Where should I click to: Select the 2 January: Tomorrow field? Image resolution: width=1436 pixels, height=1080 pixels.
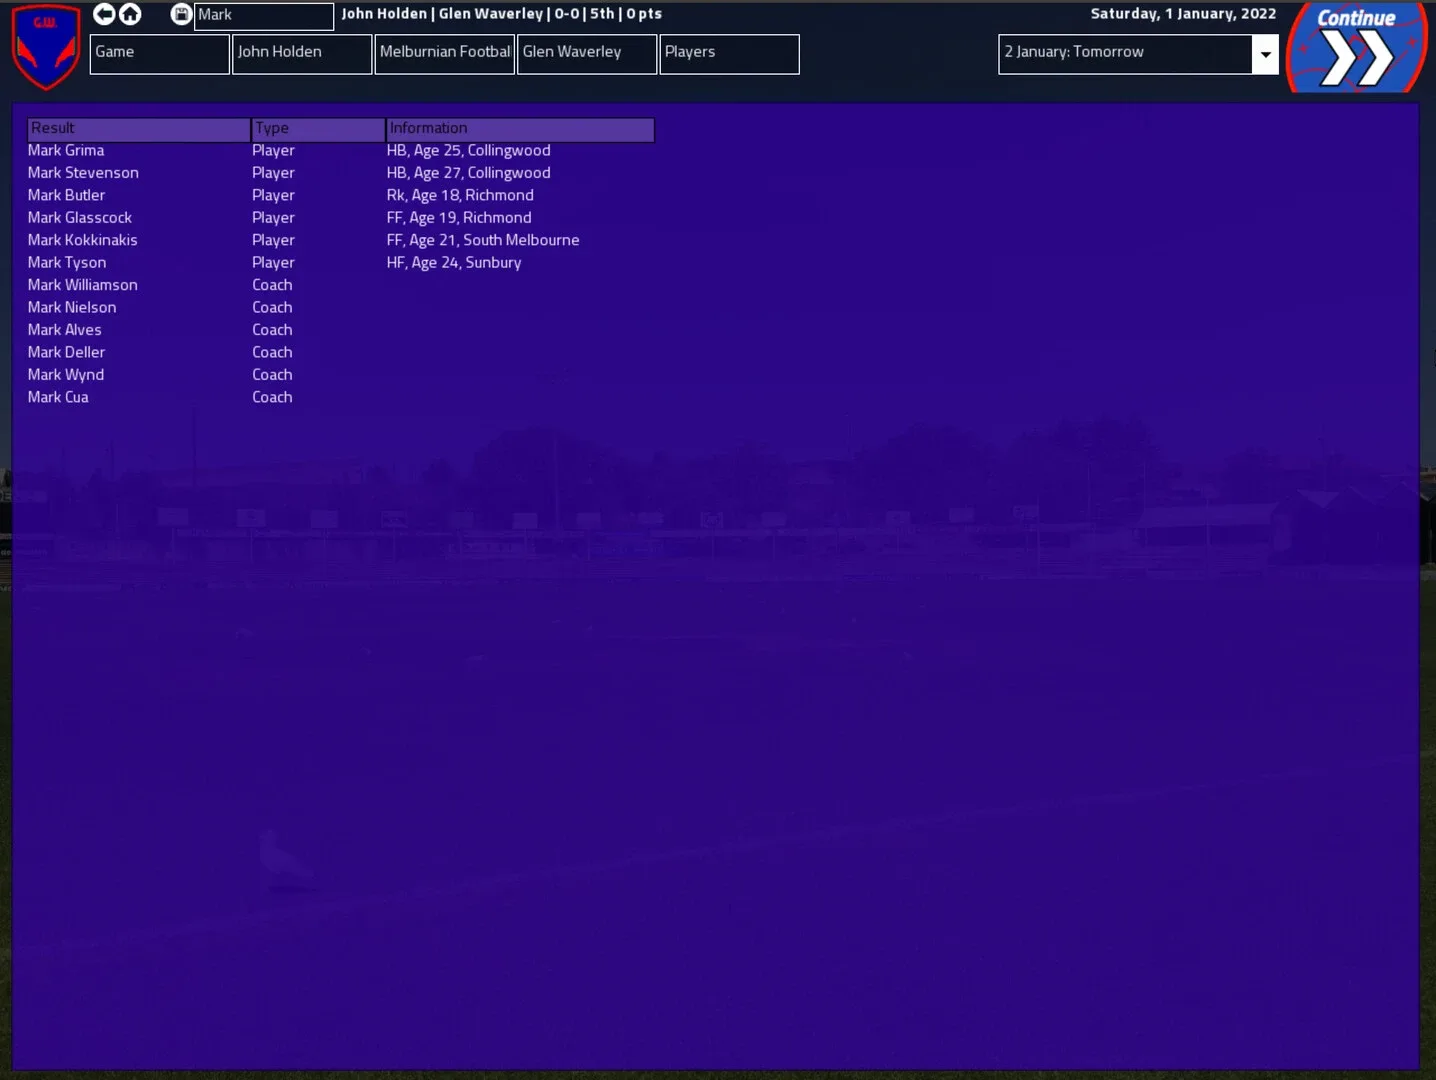tap(1124, 54)
